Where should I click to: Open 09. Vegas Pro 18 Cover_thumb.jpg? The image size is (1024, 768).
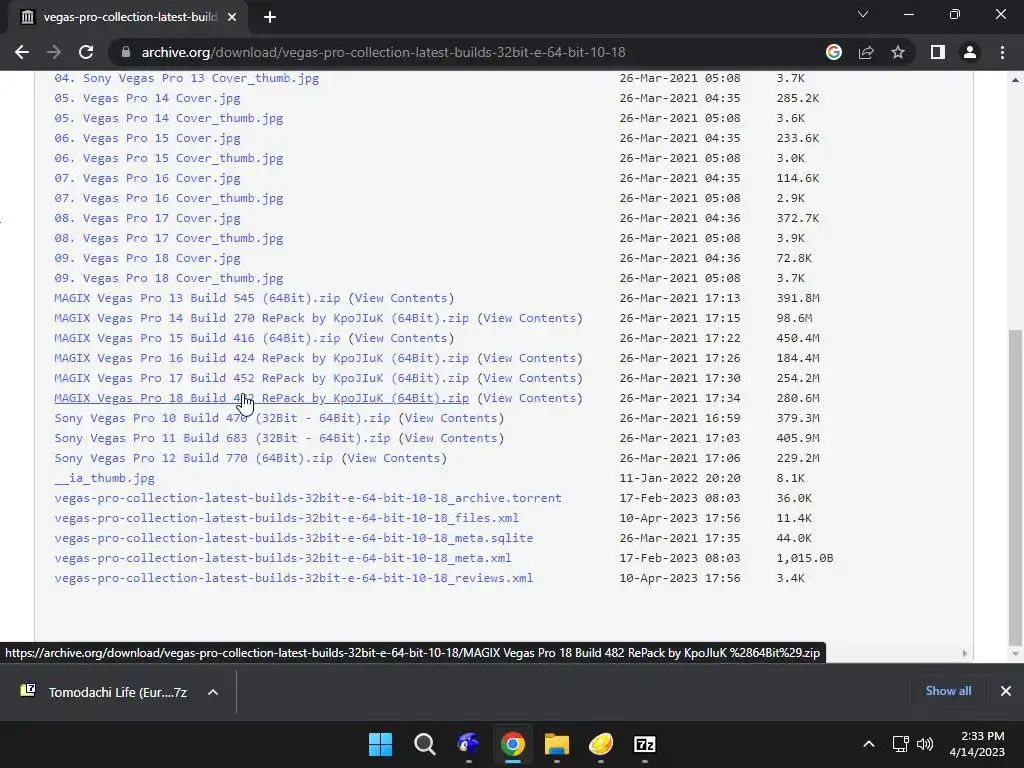point(168,278)
